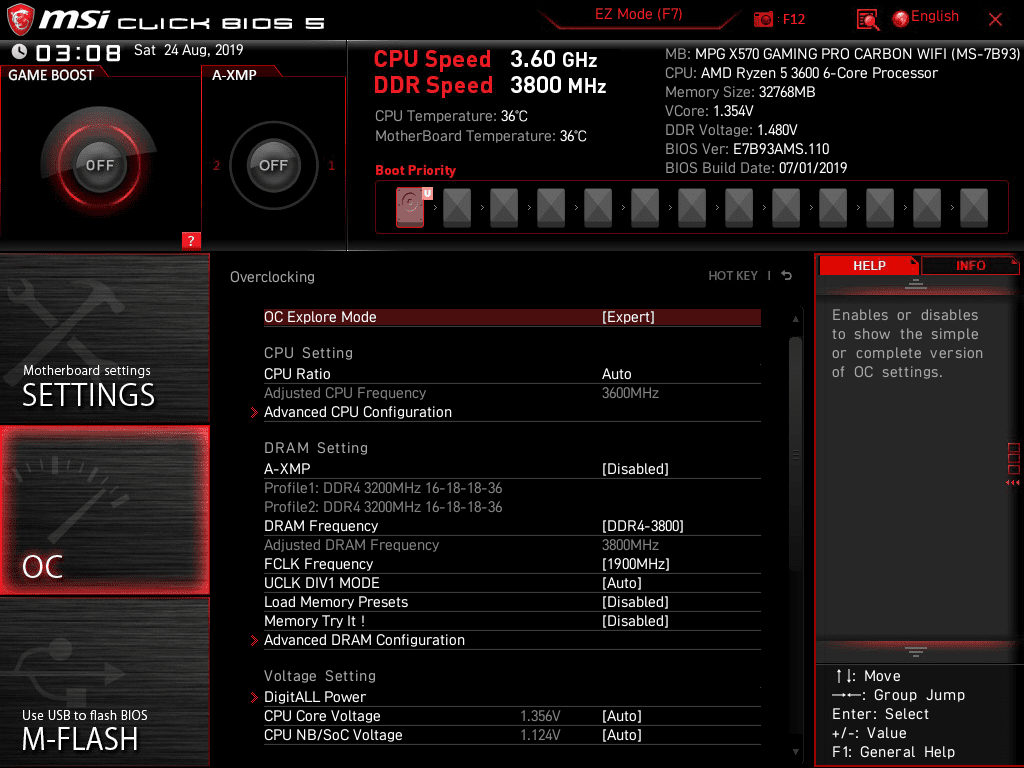Click scrollbar up arrow in Overclocking list
The image size is (1024, 768).
(x=795, y=319)
